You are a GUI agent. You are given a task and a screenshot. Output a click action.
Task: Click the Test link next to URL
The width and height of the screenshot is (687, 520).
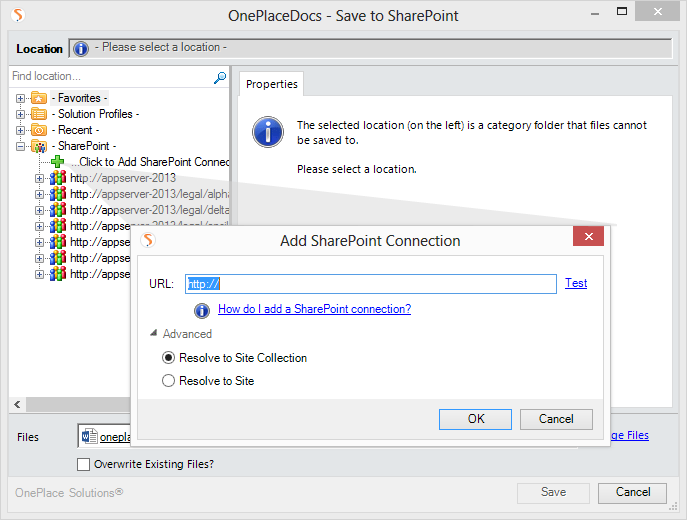576,283
